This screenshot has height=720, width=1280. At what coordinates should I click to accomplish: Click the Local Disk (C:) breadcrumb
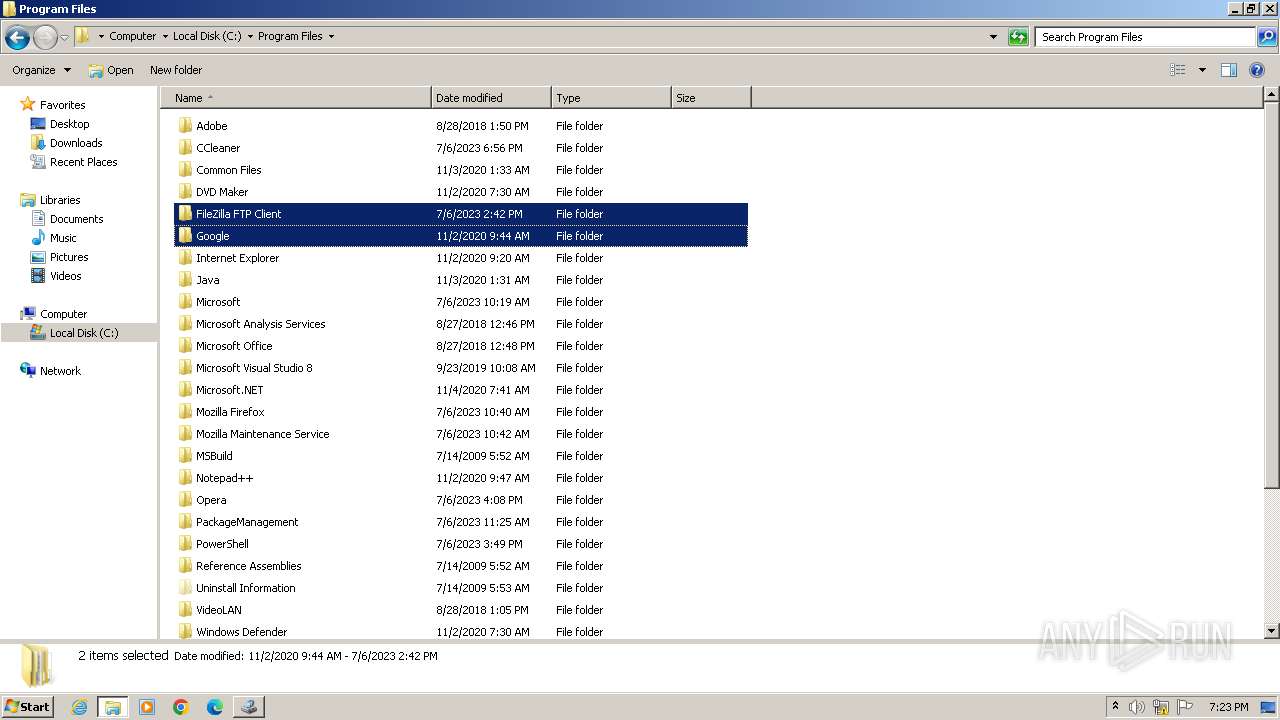click(x=207, y=36)
